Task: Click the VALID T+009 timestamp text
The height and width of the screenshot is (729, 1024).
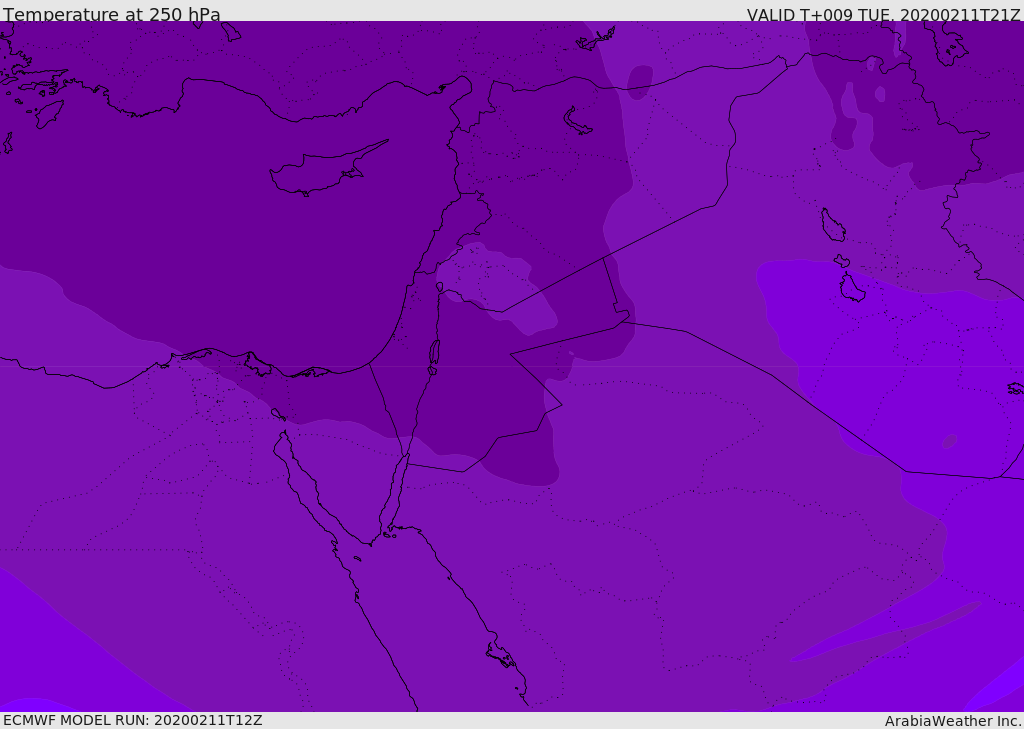Action: (x=883, y=15)
